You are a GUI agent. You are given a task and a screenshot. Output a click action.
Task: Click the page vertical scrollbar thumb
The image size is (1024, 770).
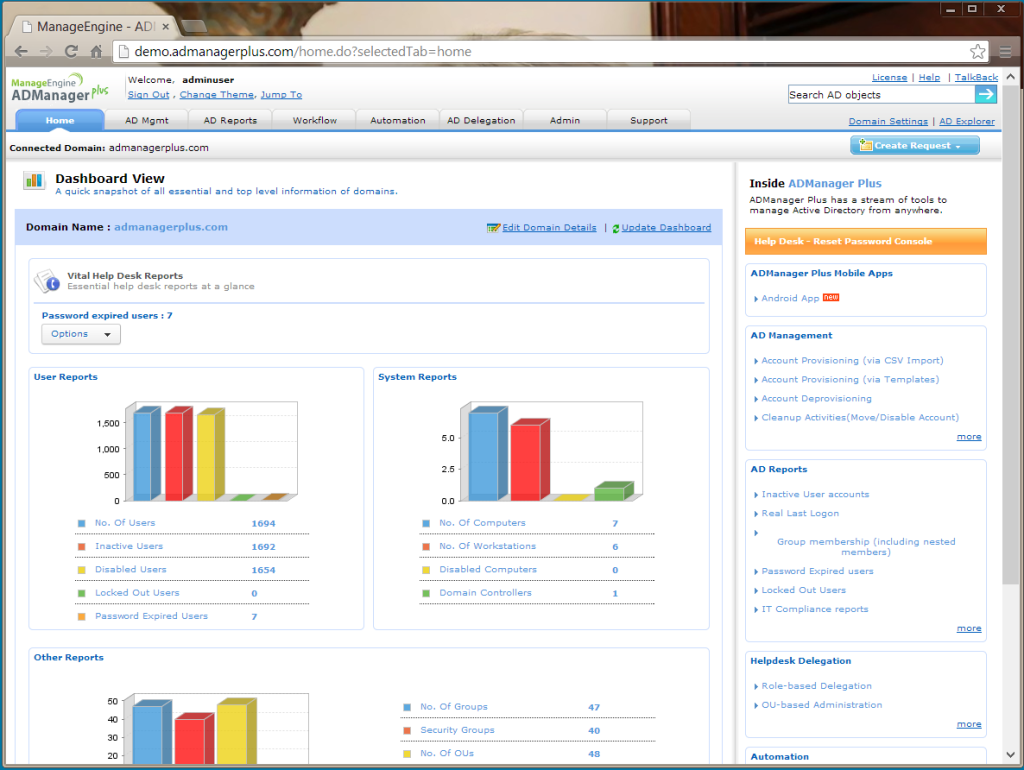(1010, 333)
